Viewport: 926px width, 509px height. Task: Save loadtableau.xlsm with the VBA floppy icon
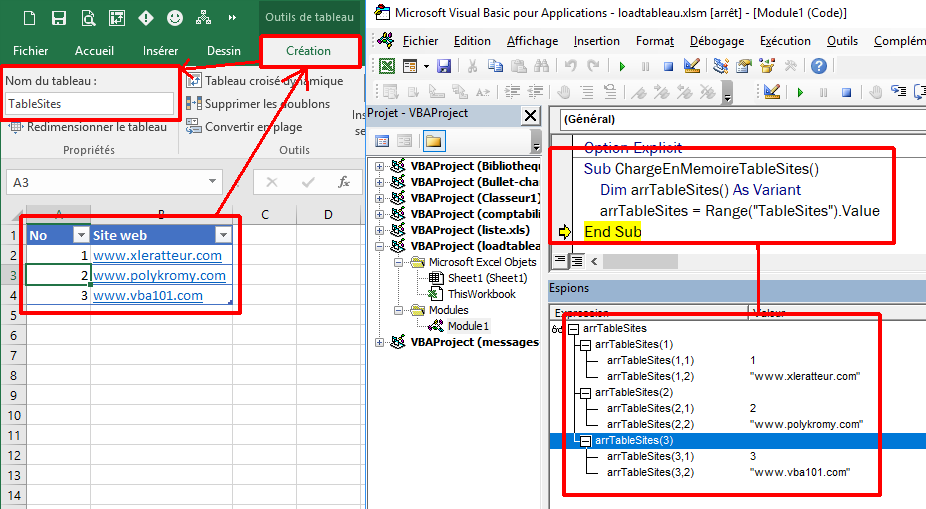coord(444,66)
